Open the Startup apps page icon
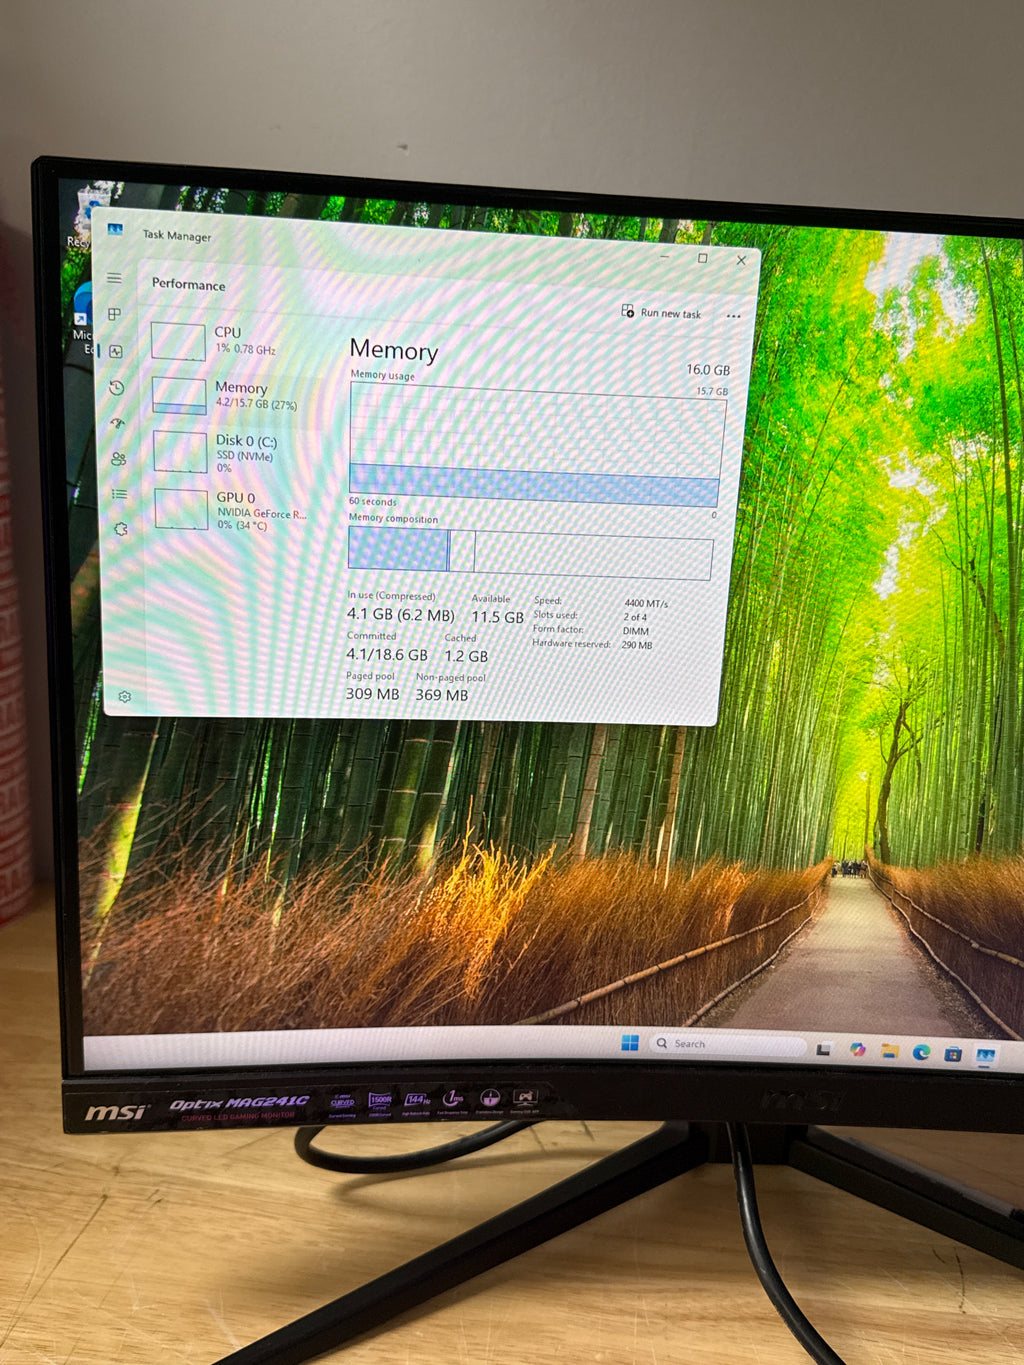 pos(118,423)
